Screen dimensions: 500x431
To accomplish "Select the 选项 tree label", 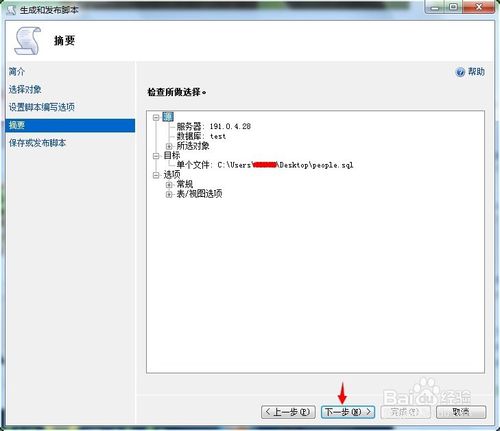I will (x=172, y=175).
